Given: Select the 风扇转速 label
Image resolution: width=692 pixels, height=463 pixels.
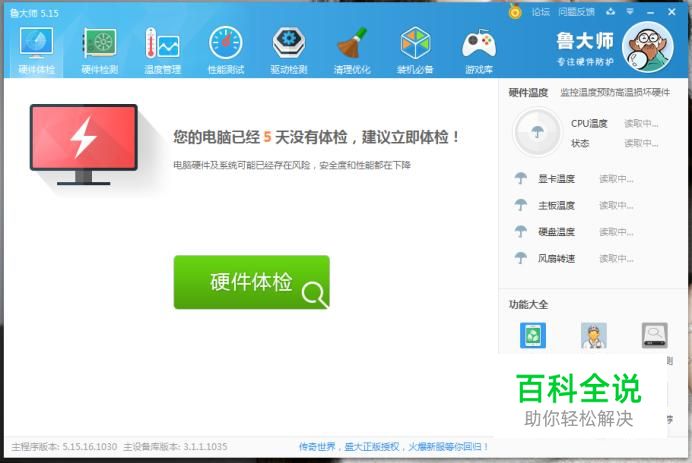Looking at the screenshot, I should [x=556, y=258].
